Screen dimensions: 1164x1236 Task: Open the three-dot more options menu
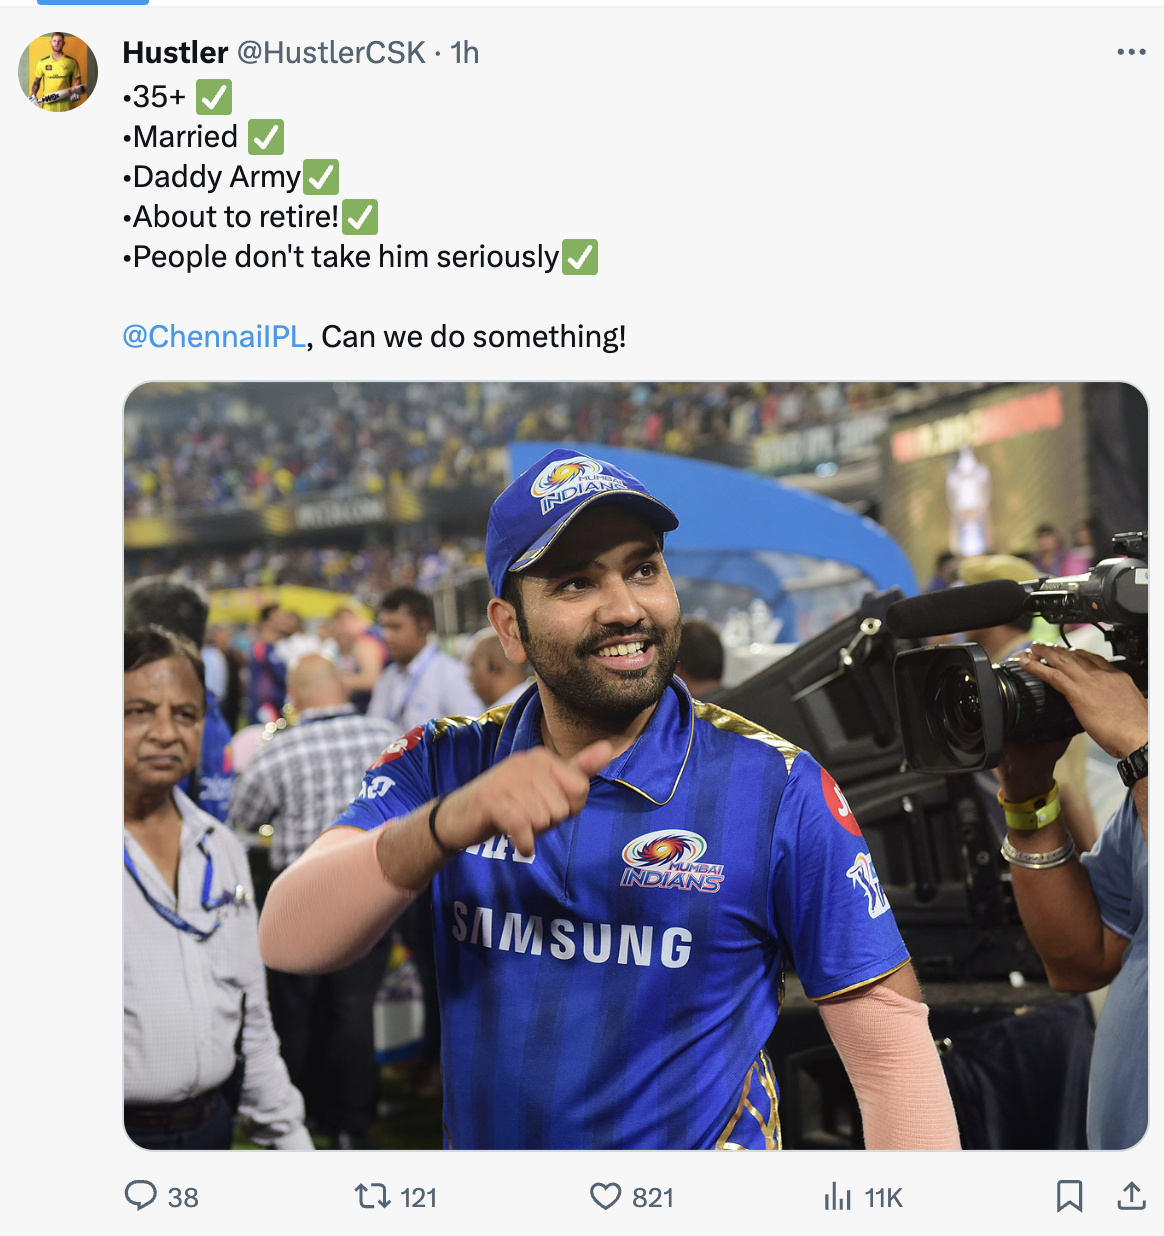click(x=1131, y=52)
